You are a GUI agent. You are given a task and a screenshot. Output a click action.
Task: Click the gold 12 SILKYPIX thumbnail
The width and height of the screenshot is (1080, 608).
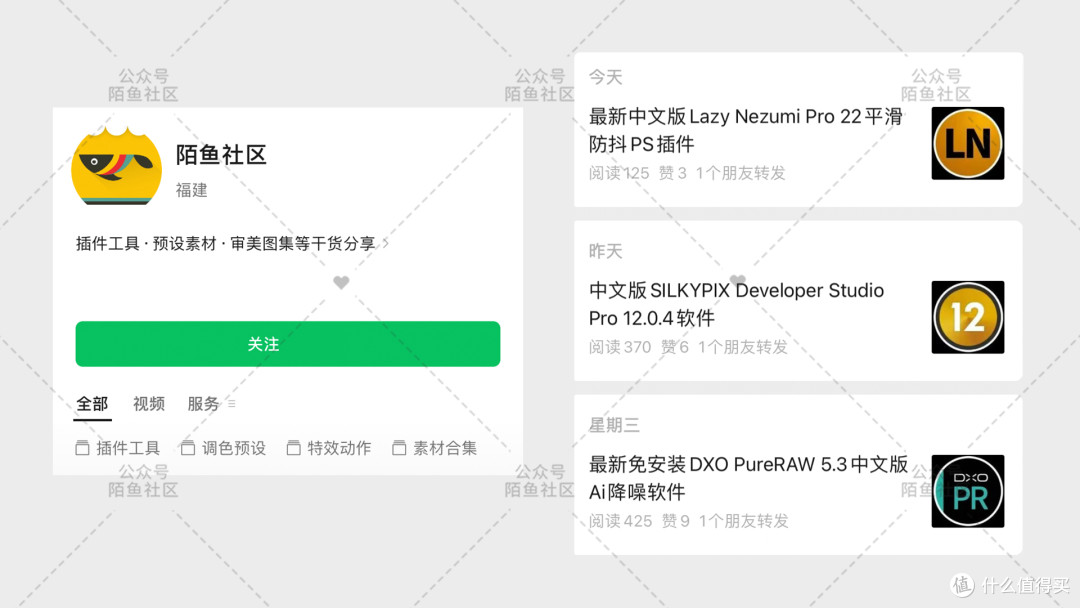click(968, 317)
